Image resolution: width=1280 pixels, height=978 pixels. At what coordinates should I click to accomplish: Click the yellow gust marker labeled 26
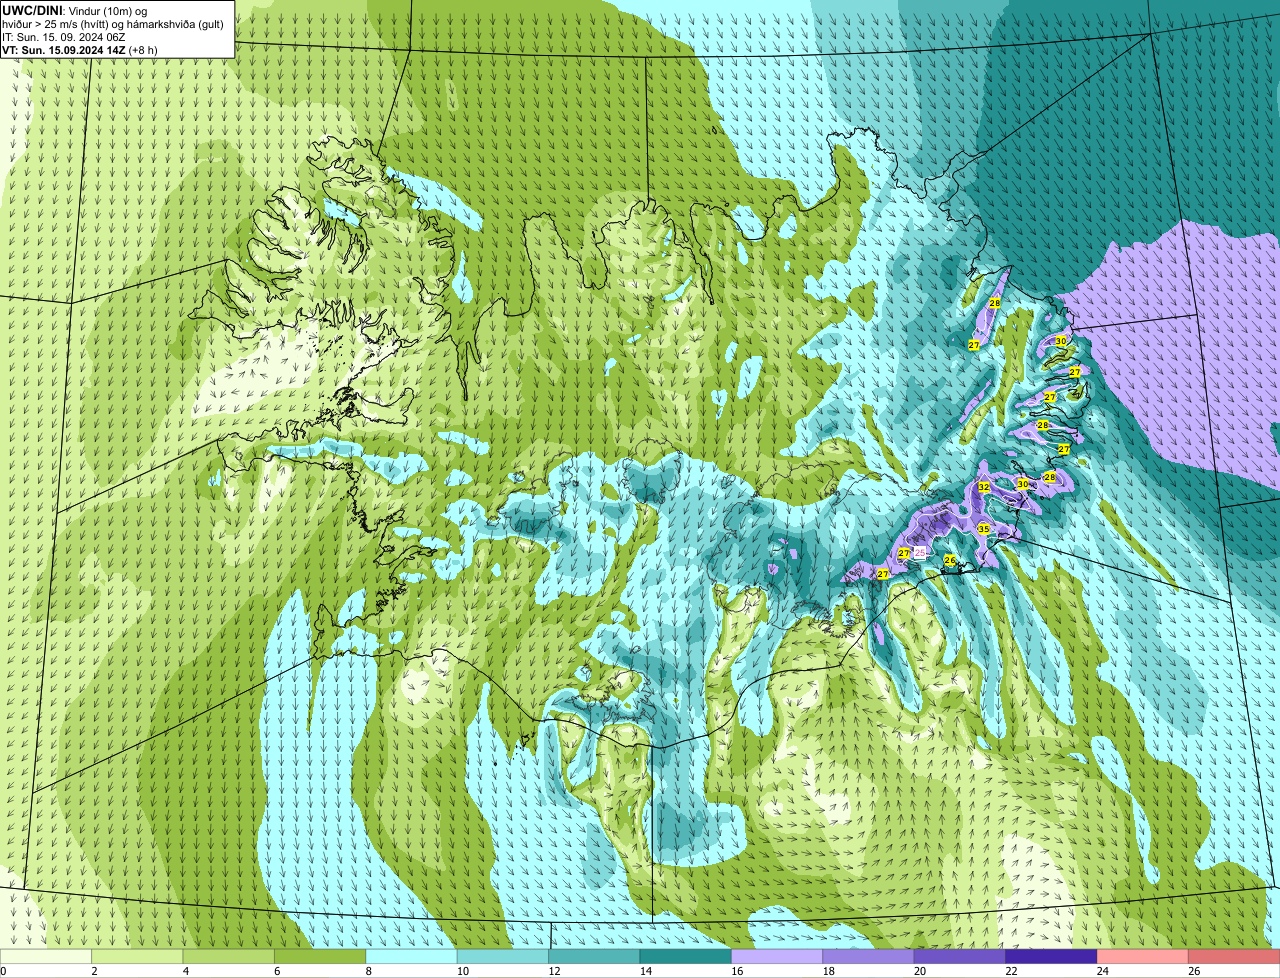950,560
